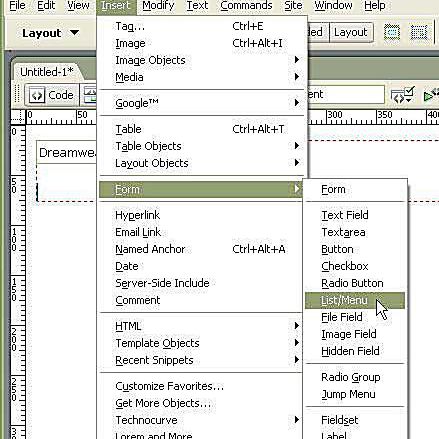Switch to the Untitled-1* document tab
This screenshot has height=439, width=439.
click(47, 72)
